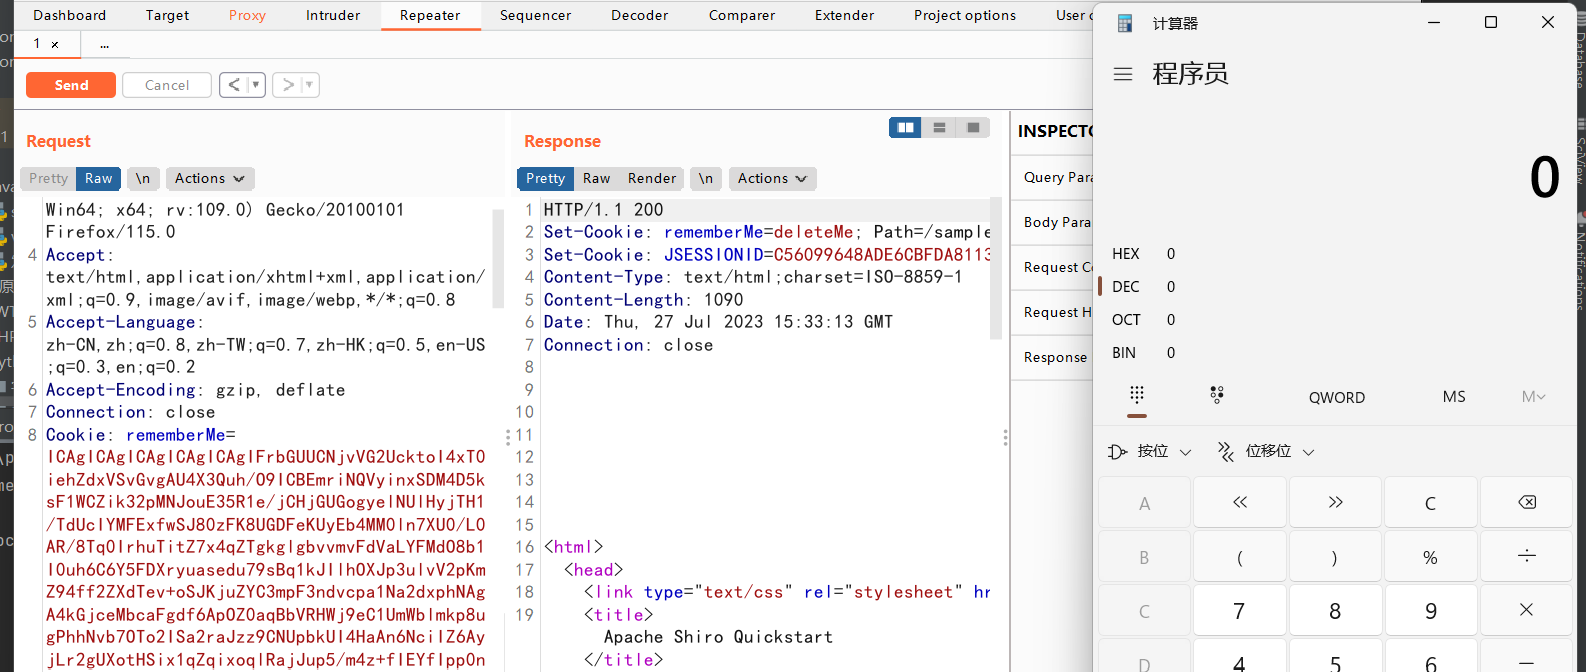This screenshot has height=672, width=1586.
Task: Click the QWORD word-size selector
Action: coord(1336,397)
